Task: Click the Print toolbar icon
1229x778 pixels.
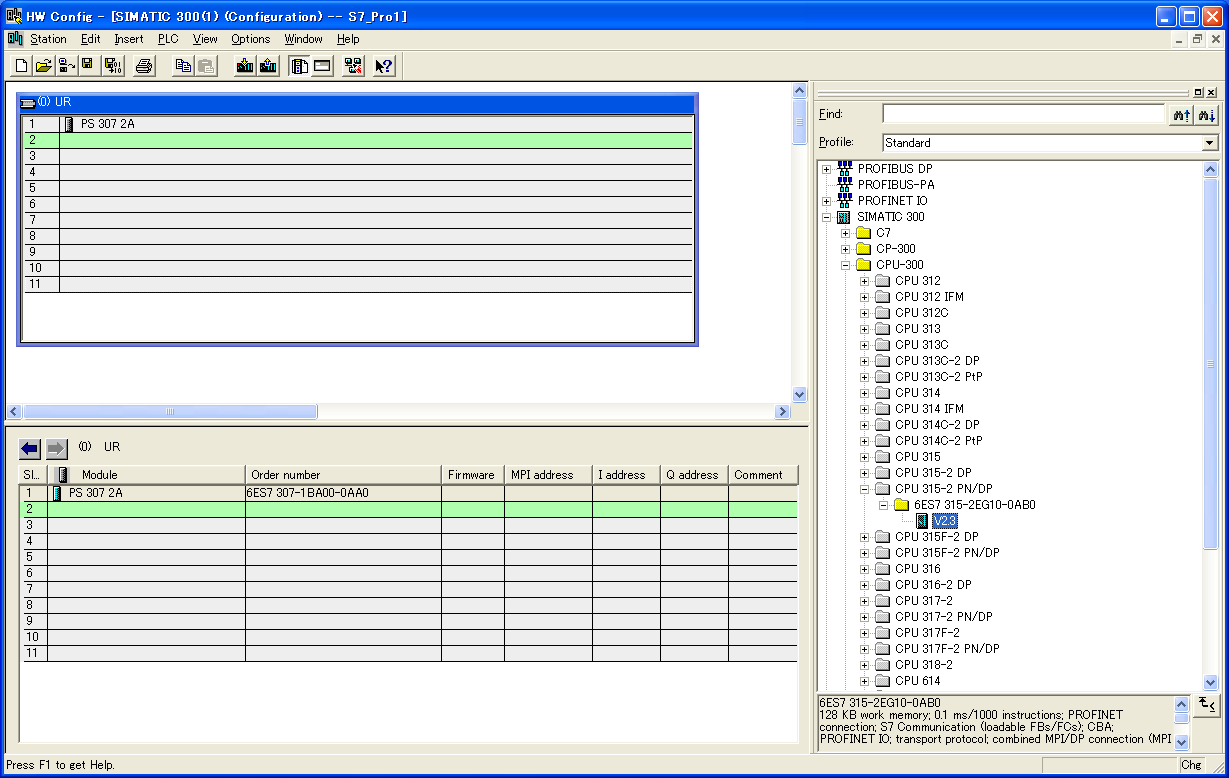Action: pos(145,65)
